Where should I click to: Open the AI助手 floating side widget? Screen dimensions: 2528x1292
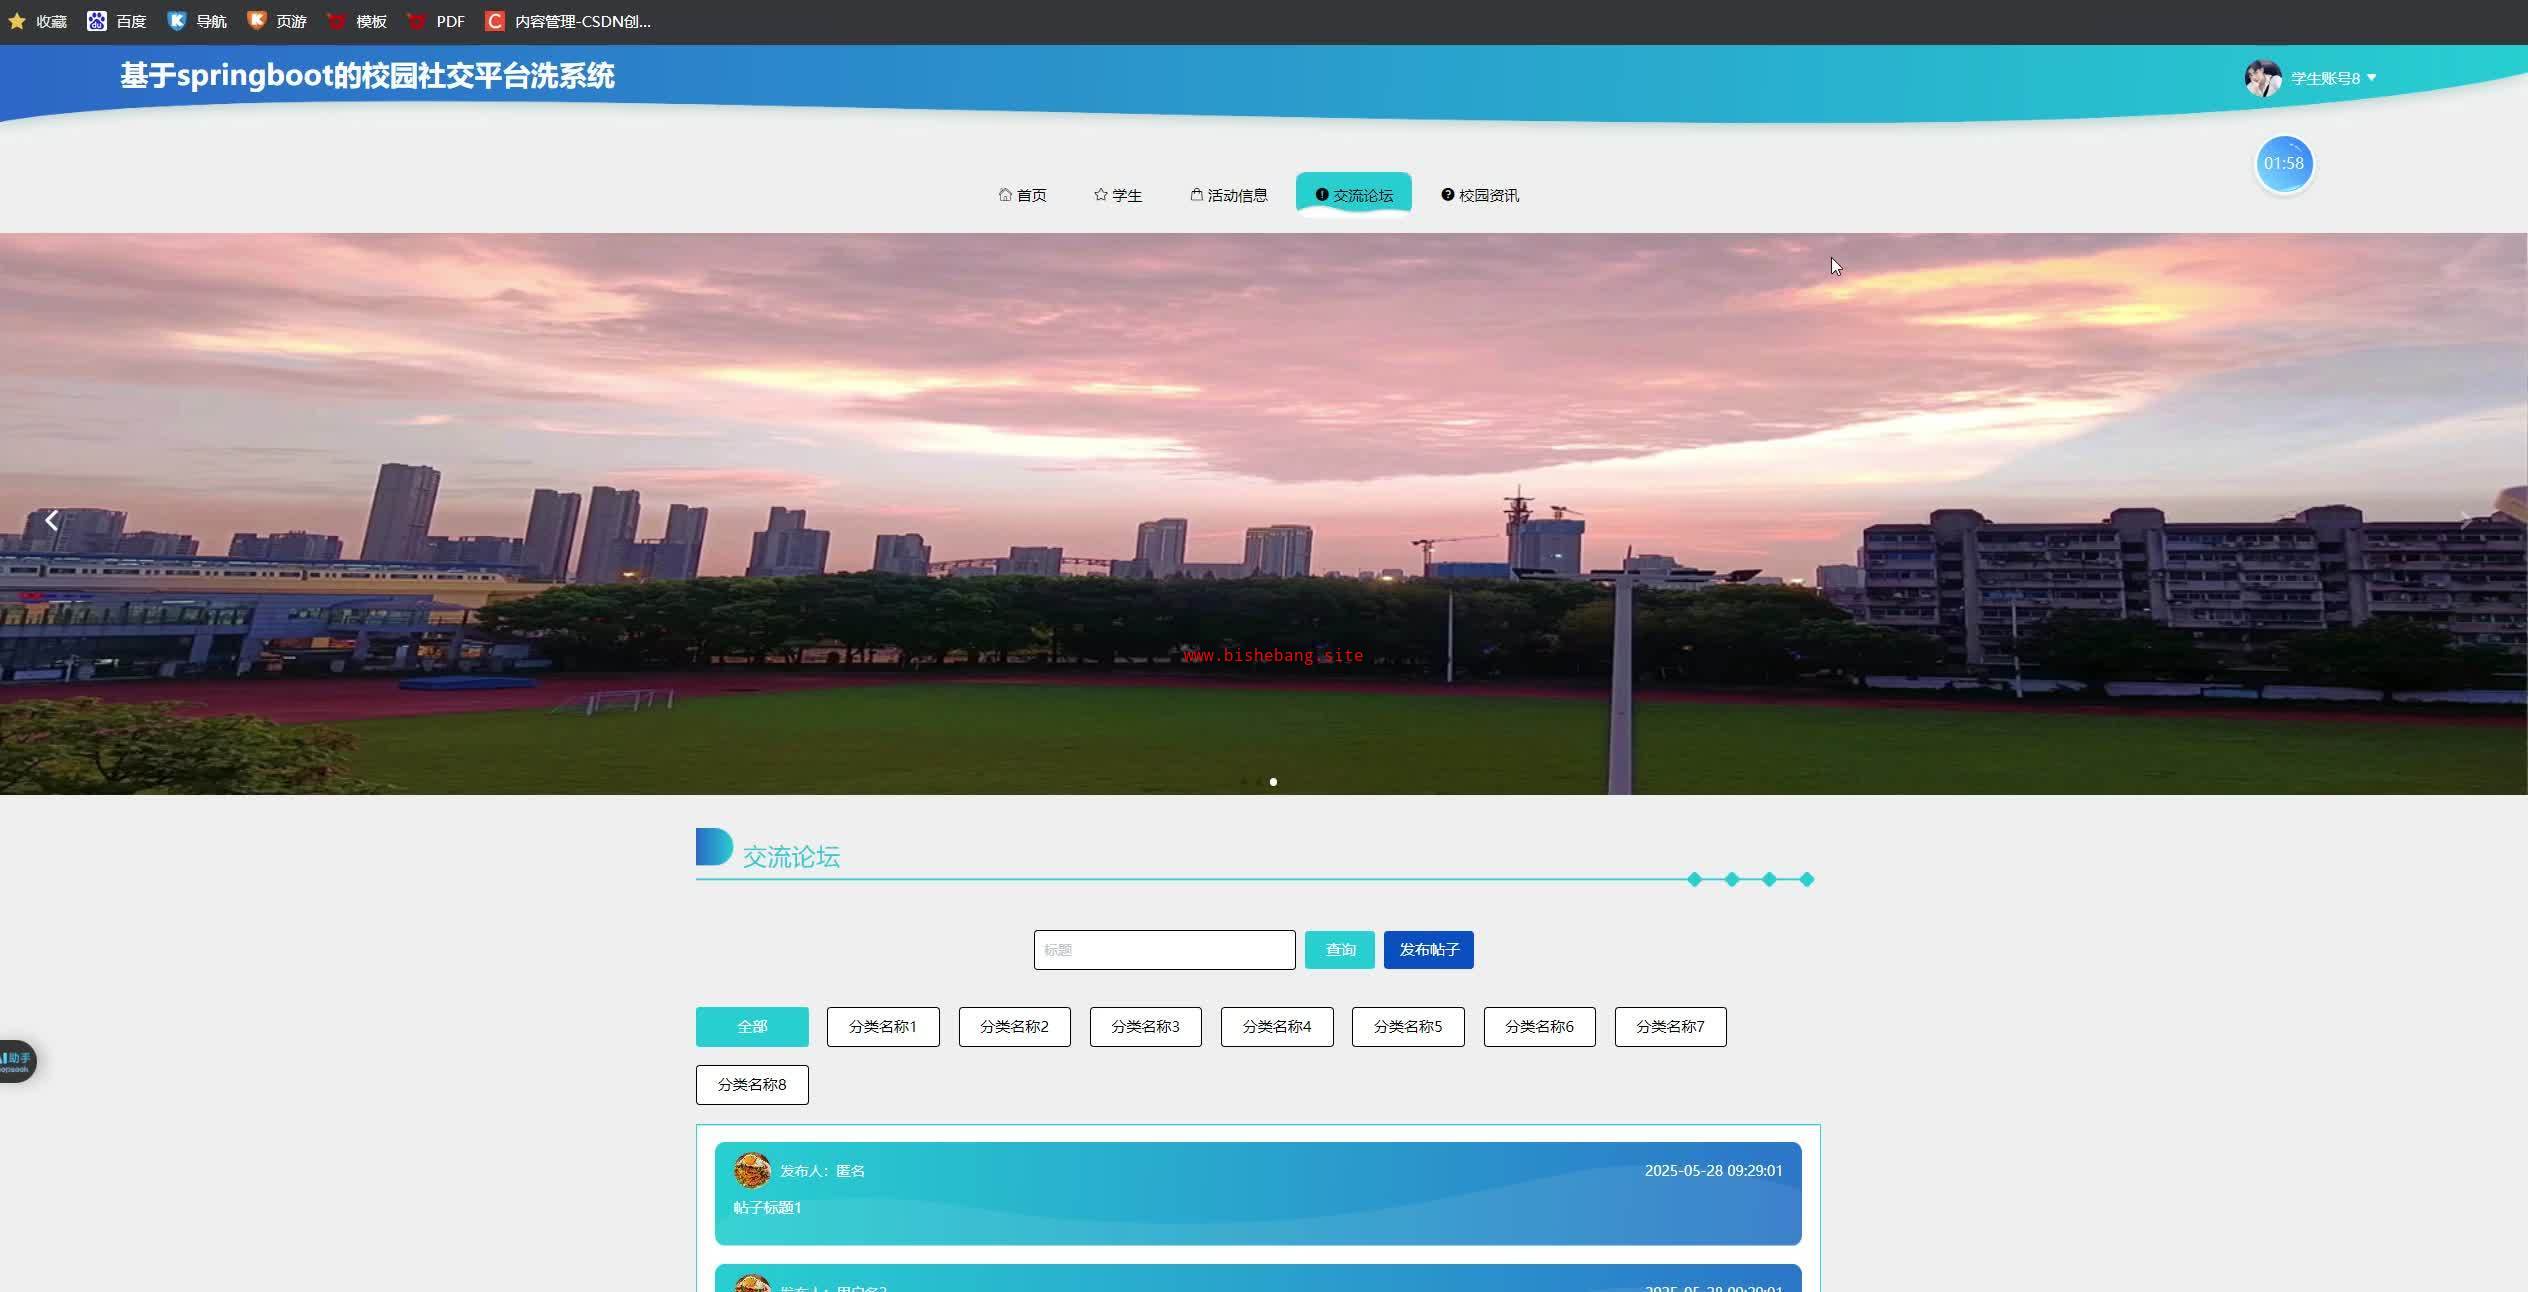tap(17, 1061)
